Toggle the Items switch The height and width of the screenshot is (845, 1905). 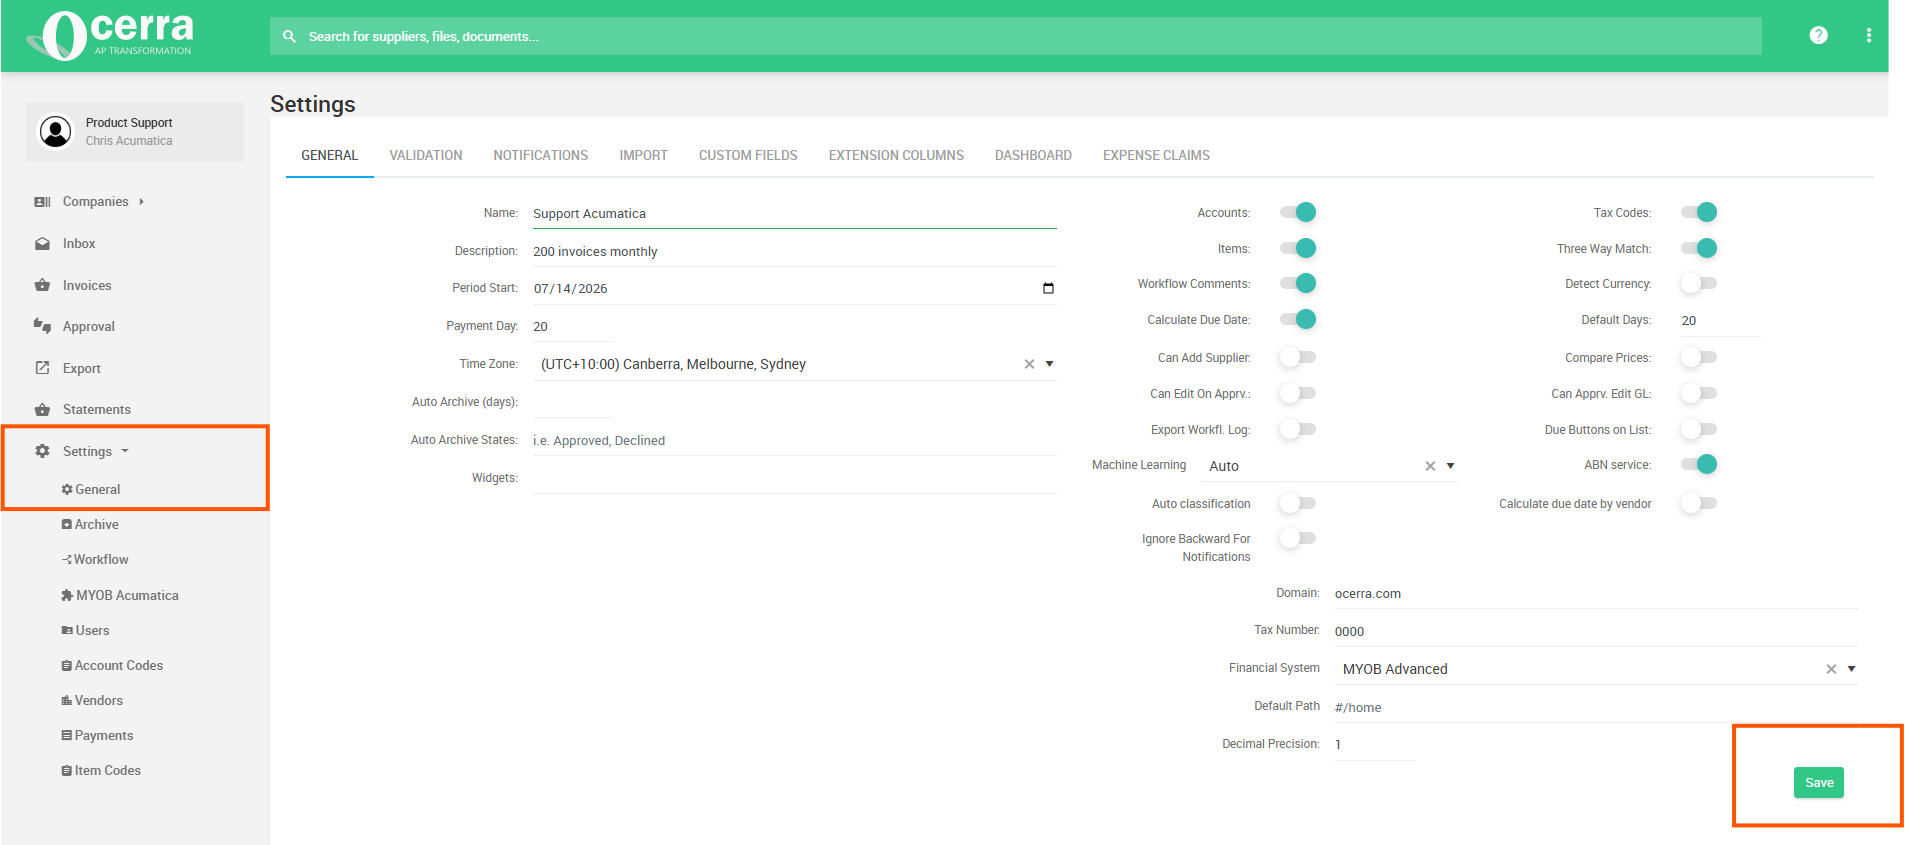pos(1298,248)
